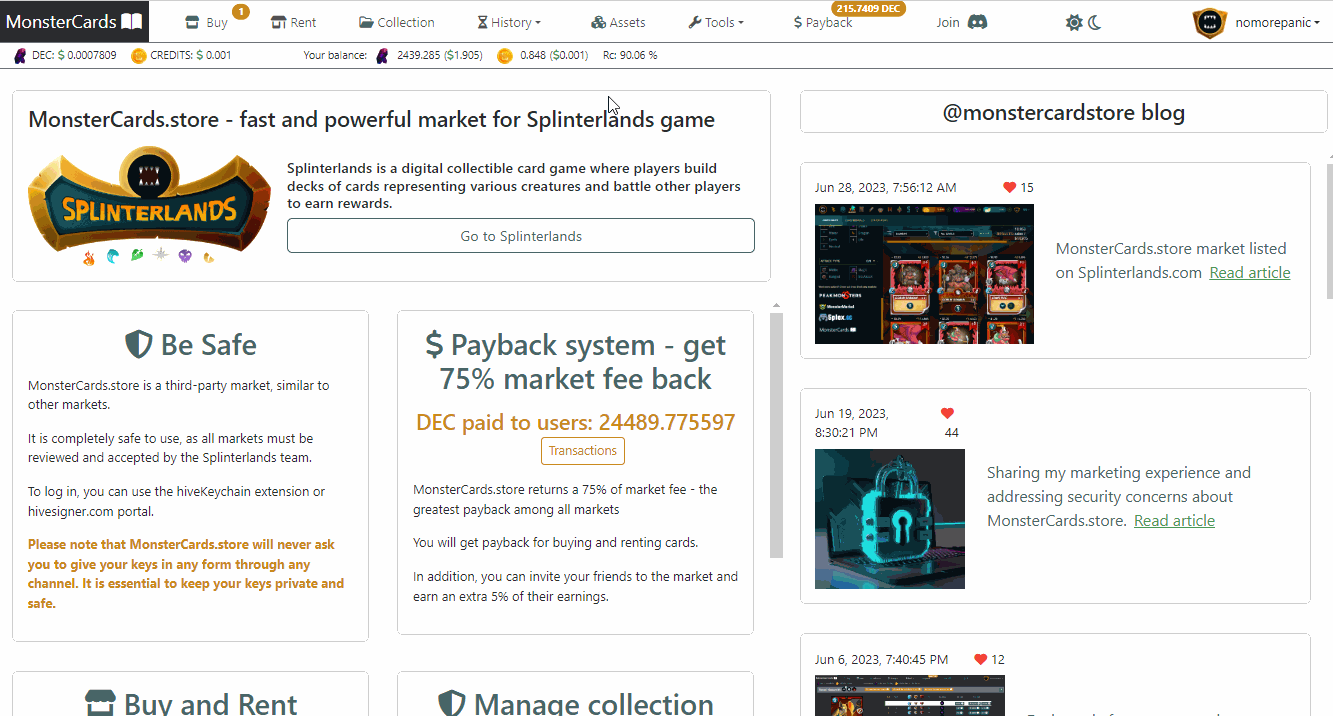Like the Jun 6 post heart

[x=981, y=659]
